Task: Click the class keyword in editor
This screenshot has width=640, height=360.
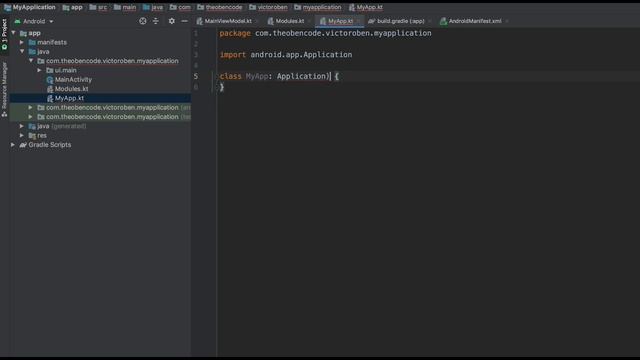Action: pyautogui.click(x=231, y=76)
